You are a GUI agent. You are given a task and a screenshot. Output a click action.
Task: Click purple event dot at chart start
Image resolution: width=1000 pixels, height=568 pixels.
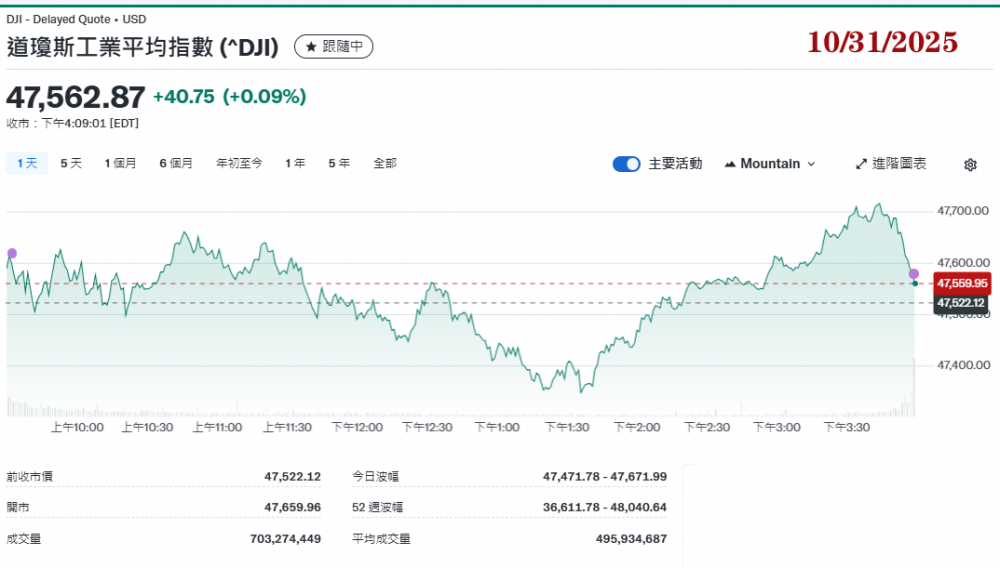coord(12,253)
